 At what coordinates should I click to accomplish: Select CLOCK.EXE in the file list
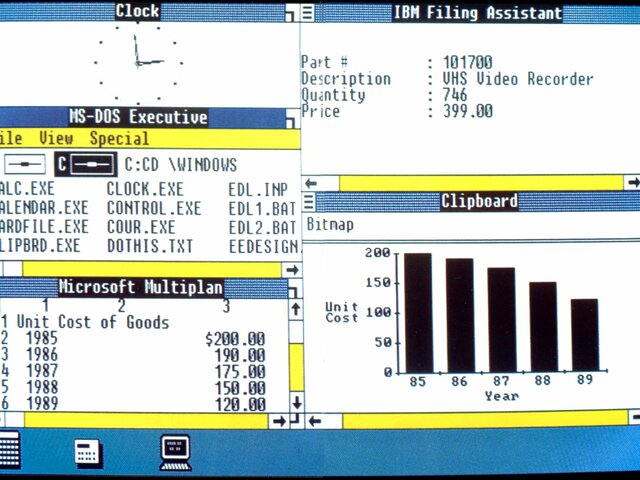click(x=145, y=189)
